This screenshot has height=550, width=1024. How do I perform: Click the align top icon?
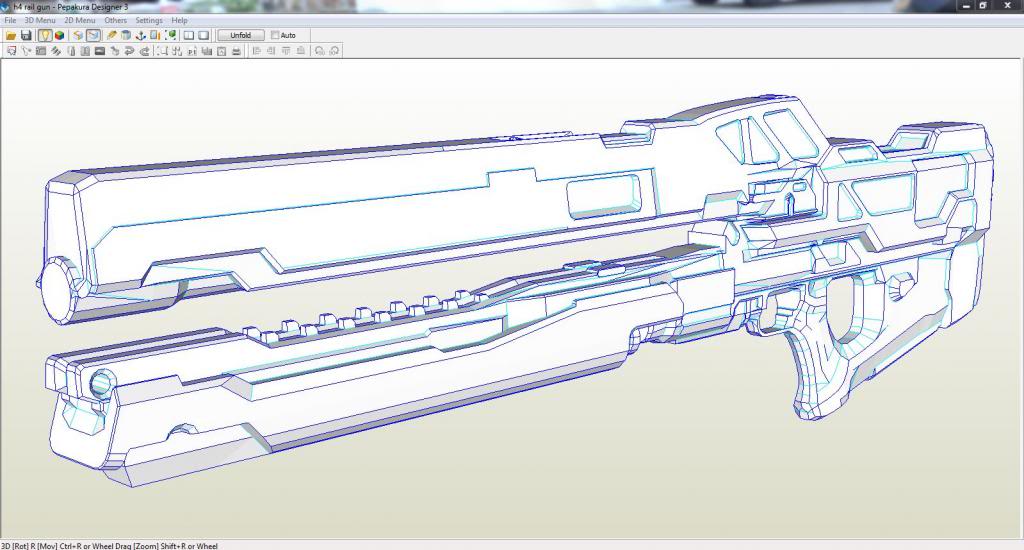[x=286, y=51]
